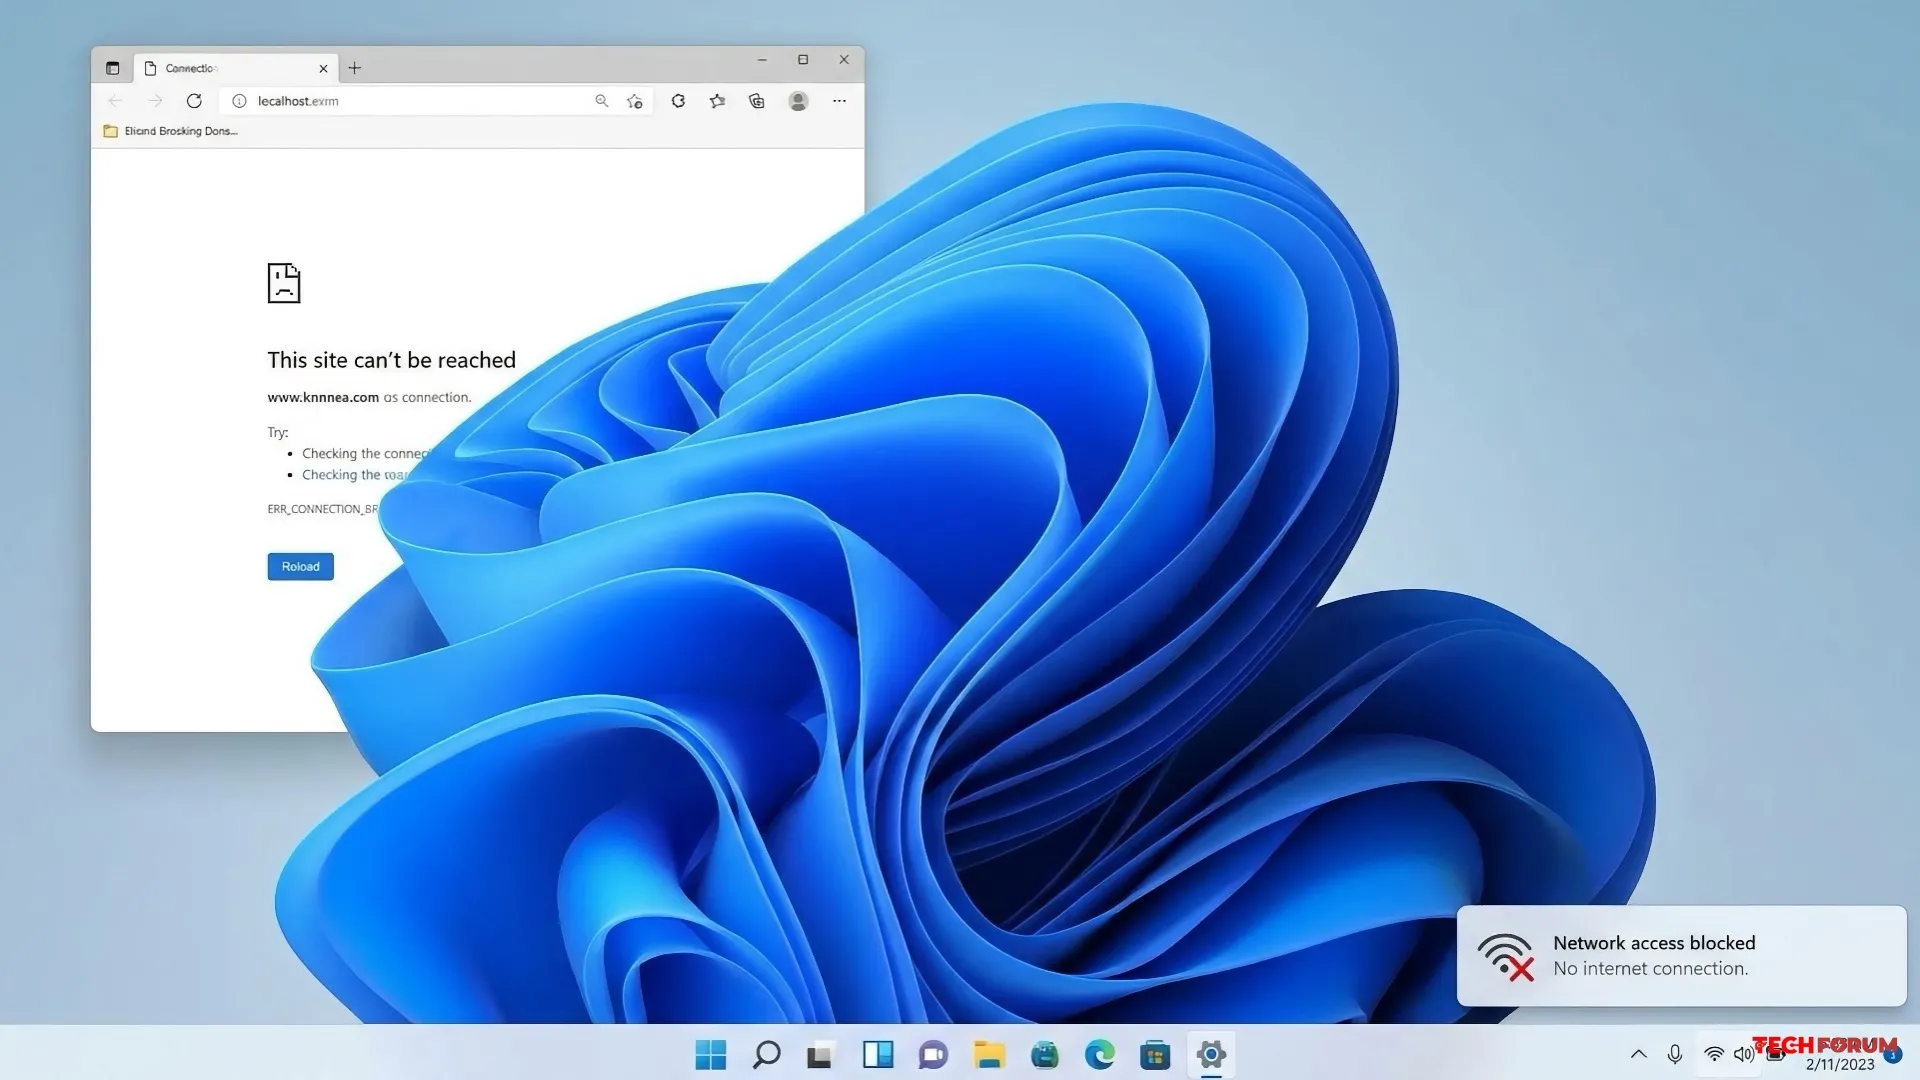Select the Connection browser tab
The height and width of the screenshot is (1080, 1920).
[235, 68]
